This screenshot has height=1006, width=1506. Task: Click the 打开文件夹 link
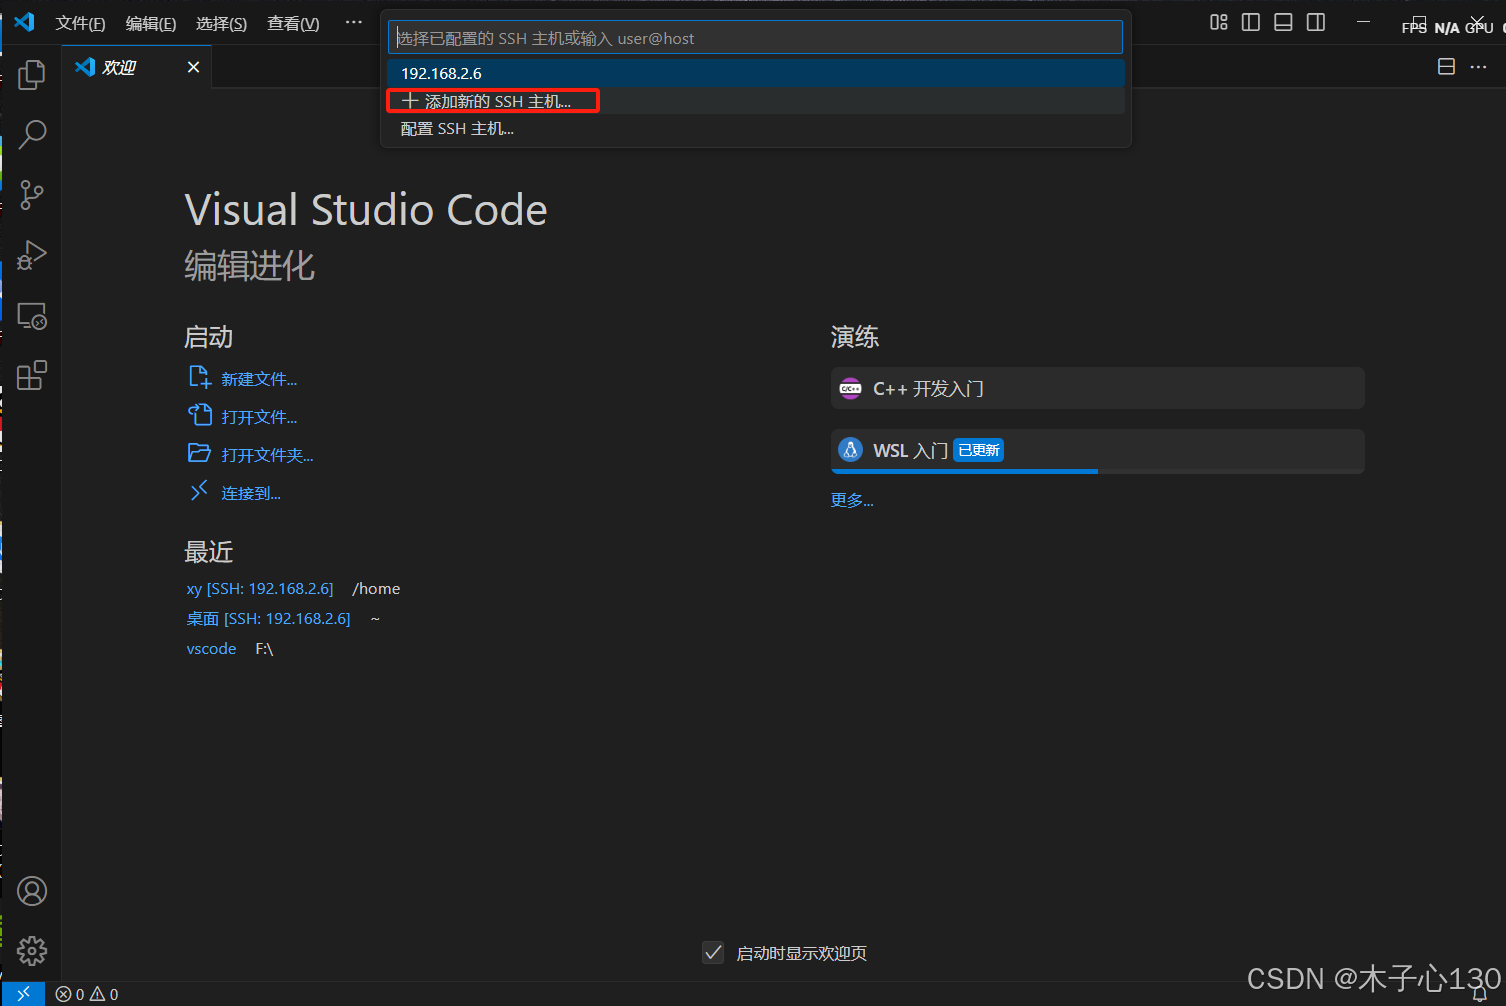pos(265,454)
